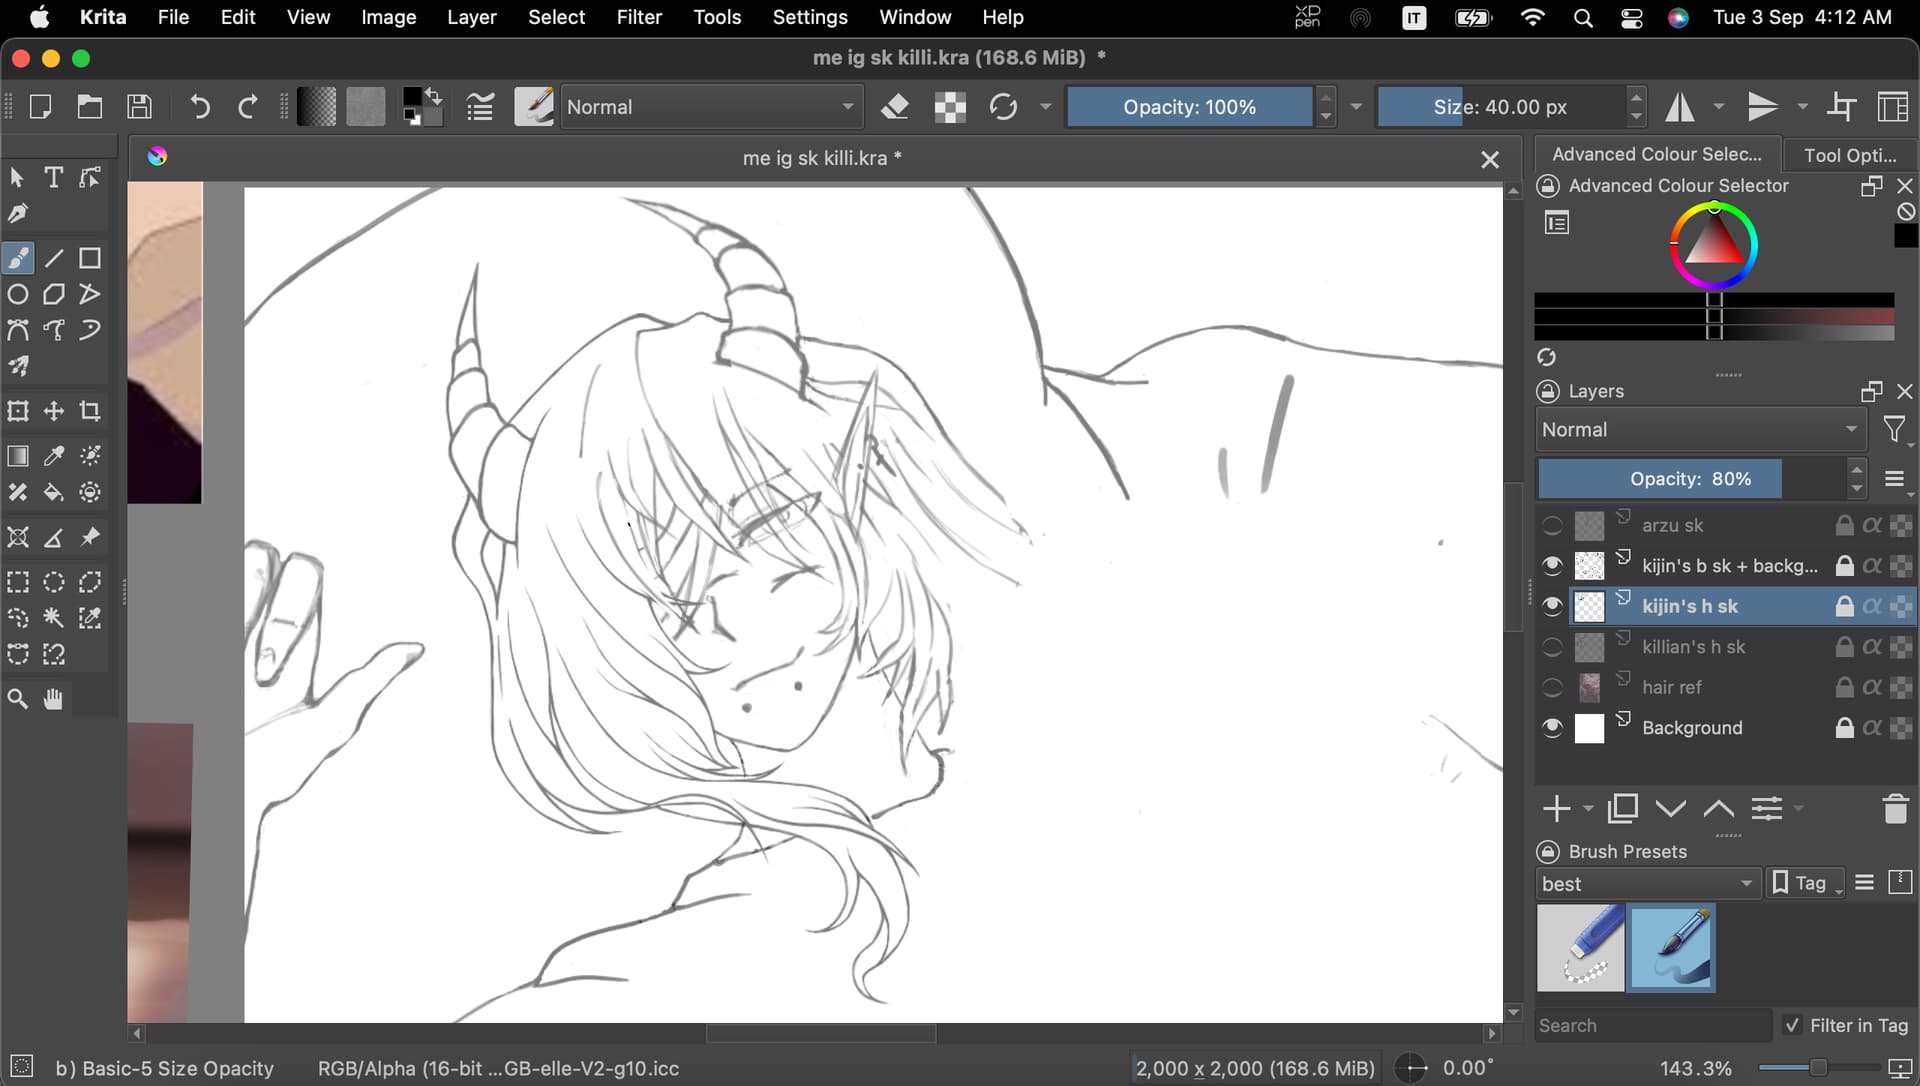Toggle horizontal mirror tool

(1680, 106)
